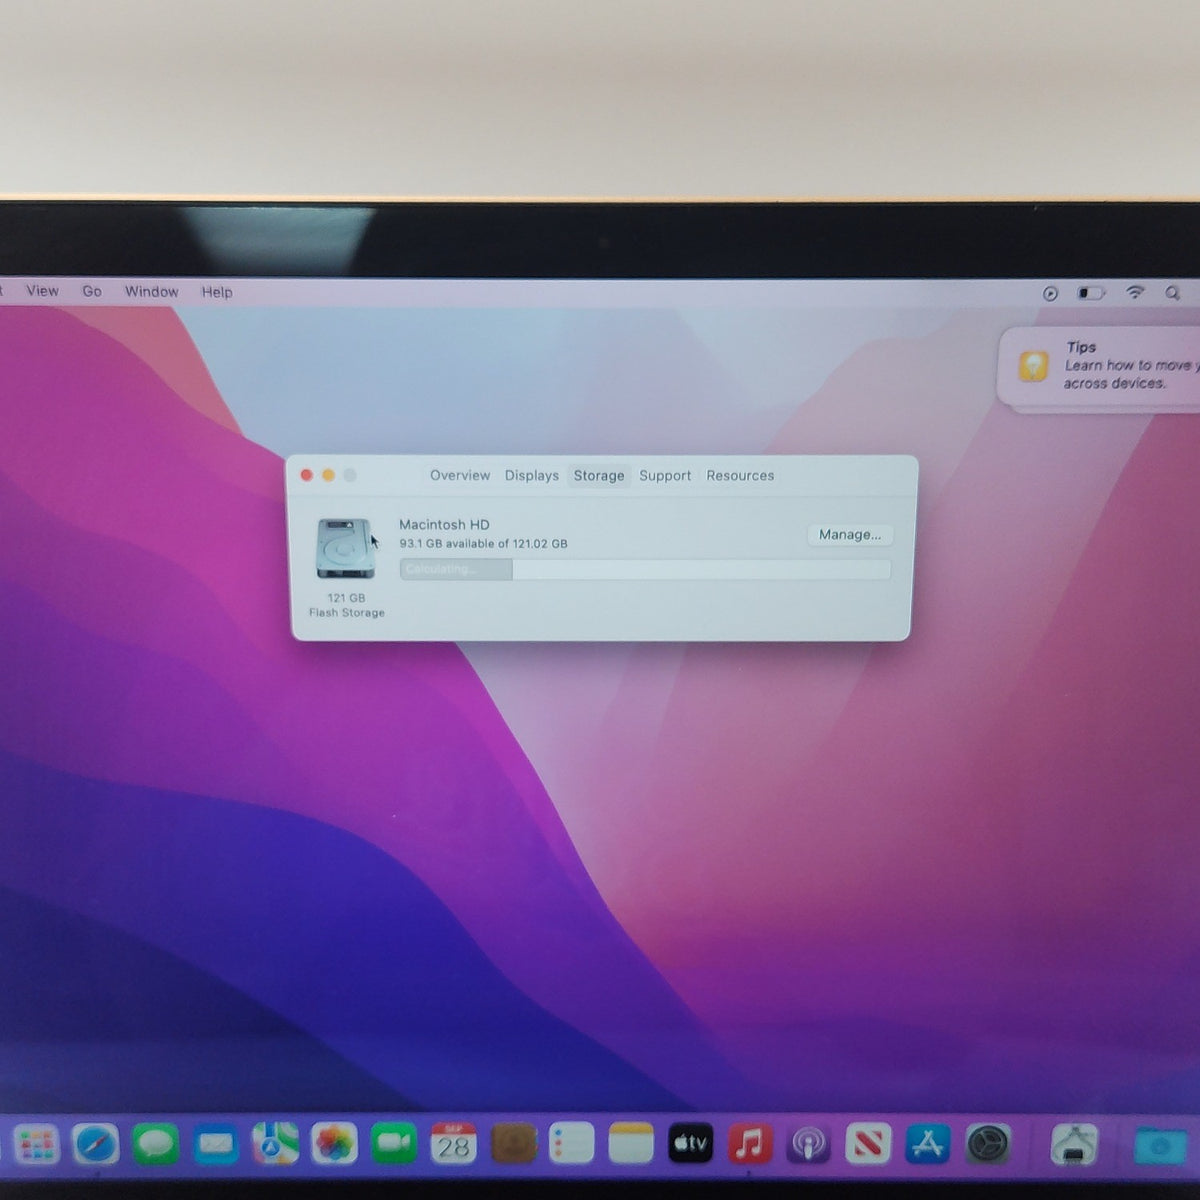Start FaceTime from the Dock
Screen dimensions: 1200x1200
click(394, 1144)
